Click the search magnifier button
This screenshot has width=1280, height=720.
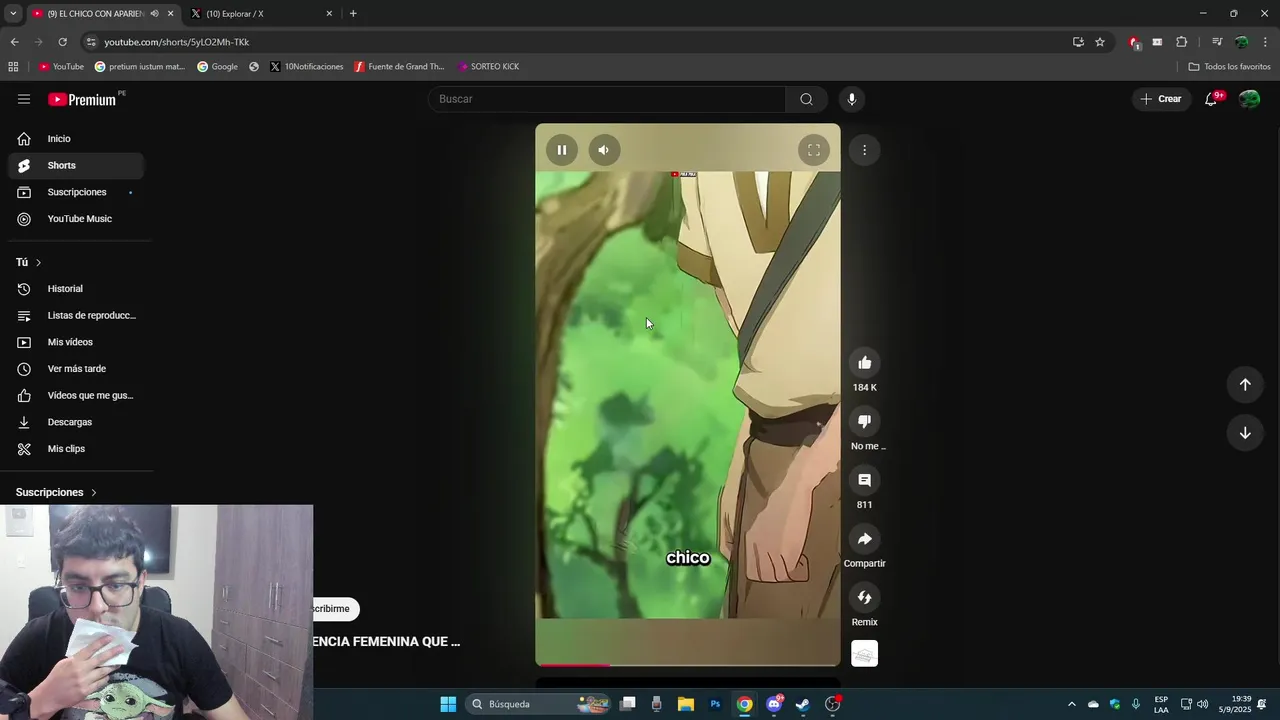(806, 99)
